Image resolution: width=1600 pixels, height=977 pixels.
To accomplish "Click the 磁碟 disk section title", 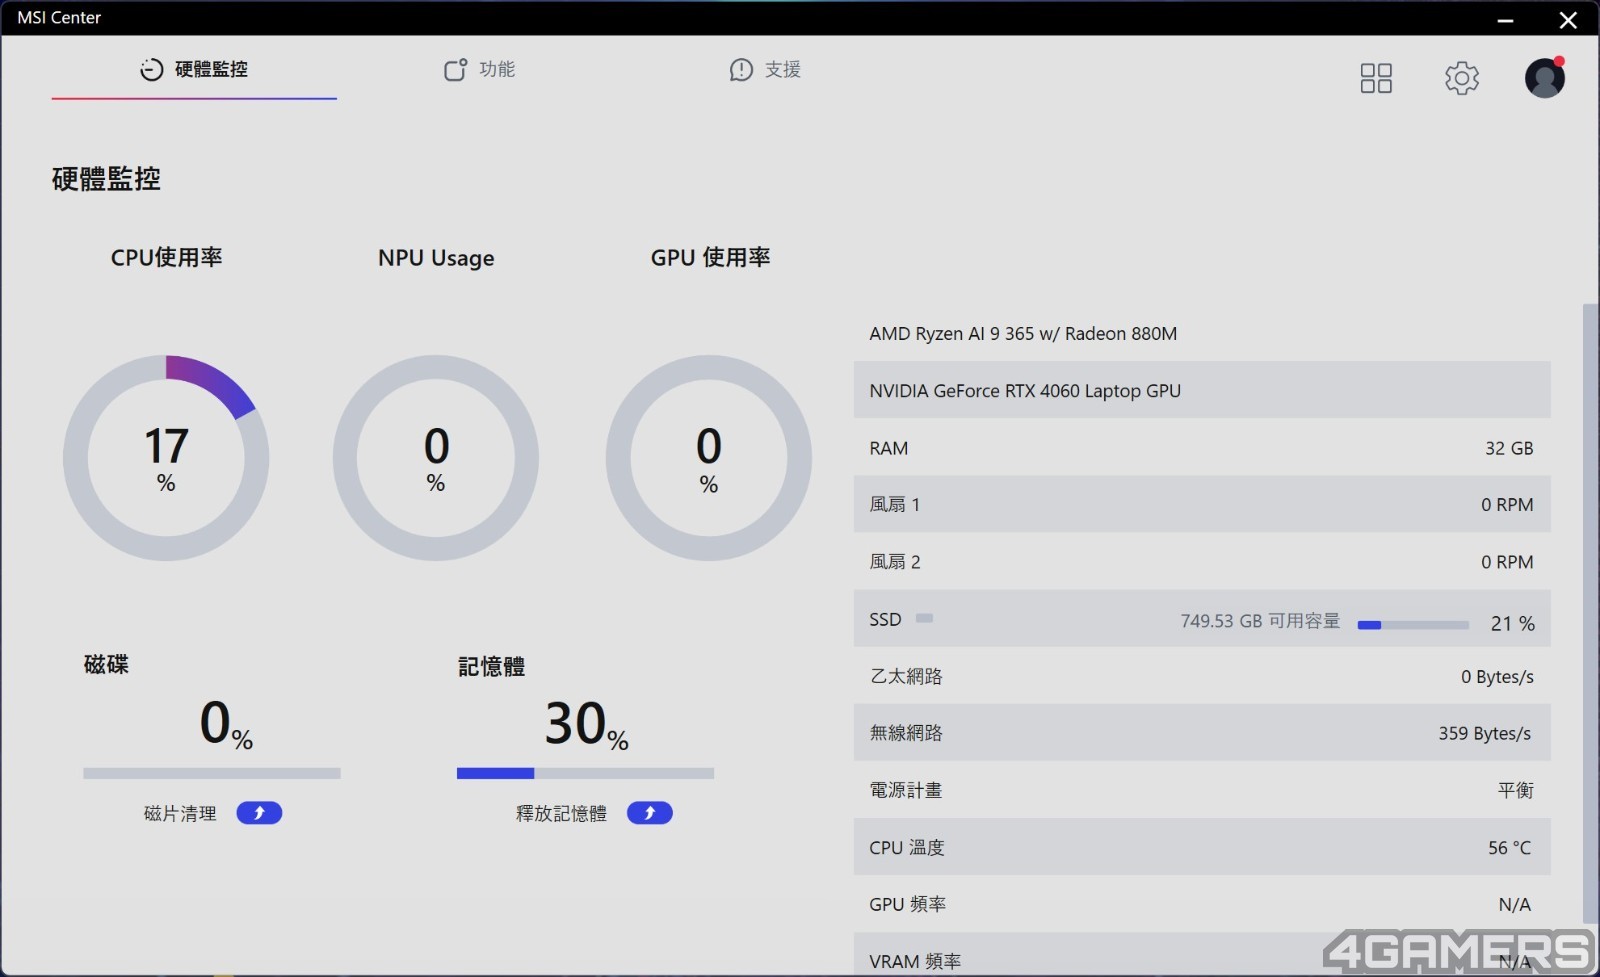I will [106, 664].
